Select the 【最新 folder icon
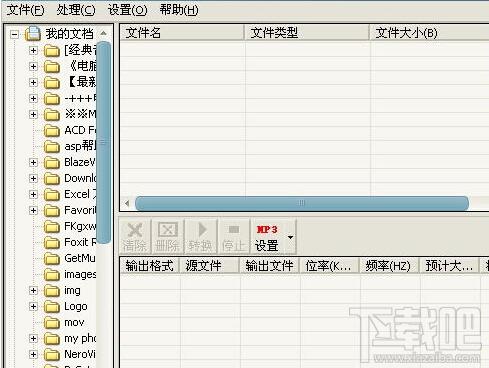Viewport: 489px width, 368px height. [52, 83]
